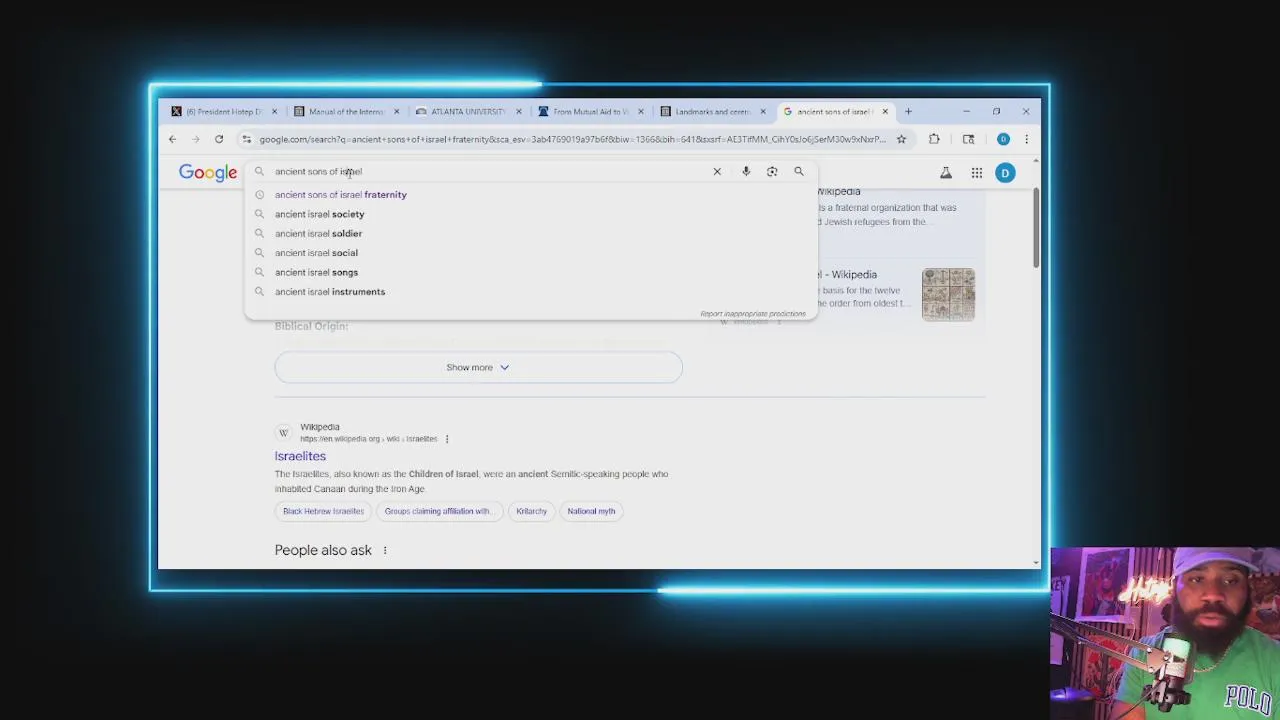Bookmark this page with the star icon
This screenshot has width=1280, height=720.
coord(901,139)
